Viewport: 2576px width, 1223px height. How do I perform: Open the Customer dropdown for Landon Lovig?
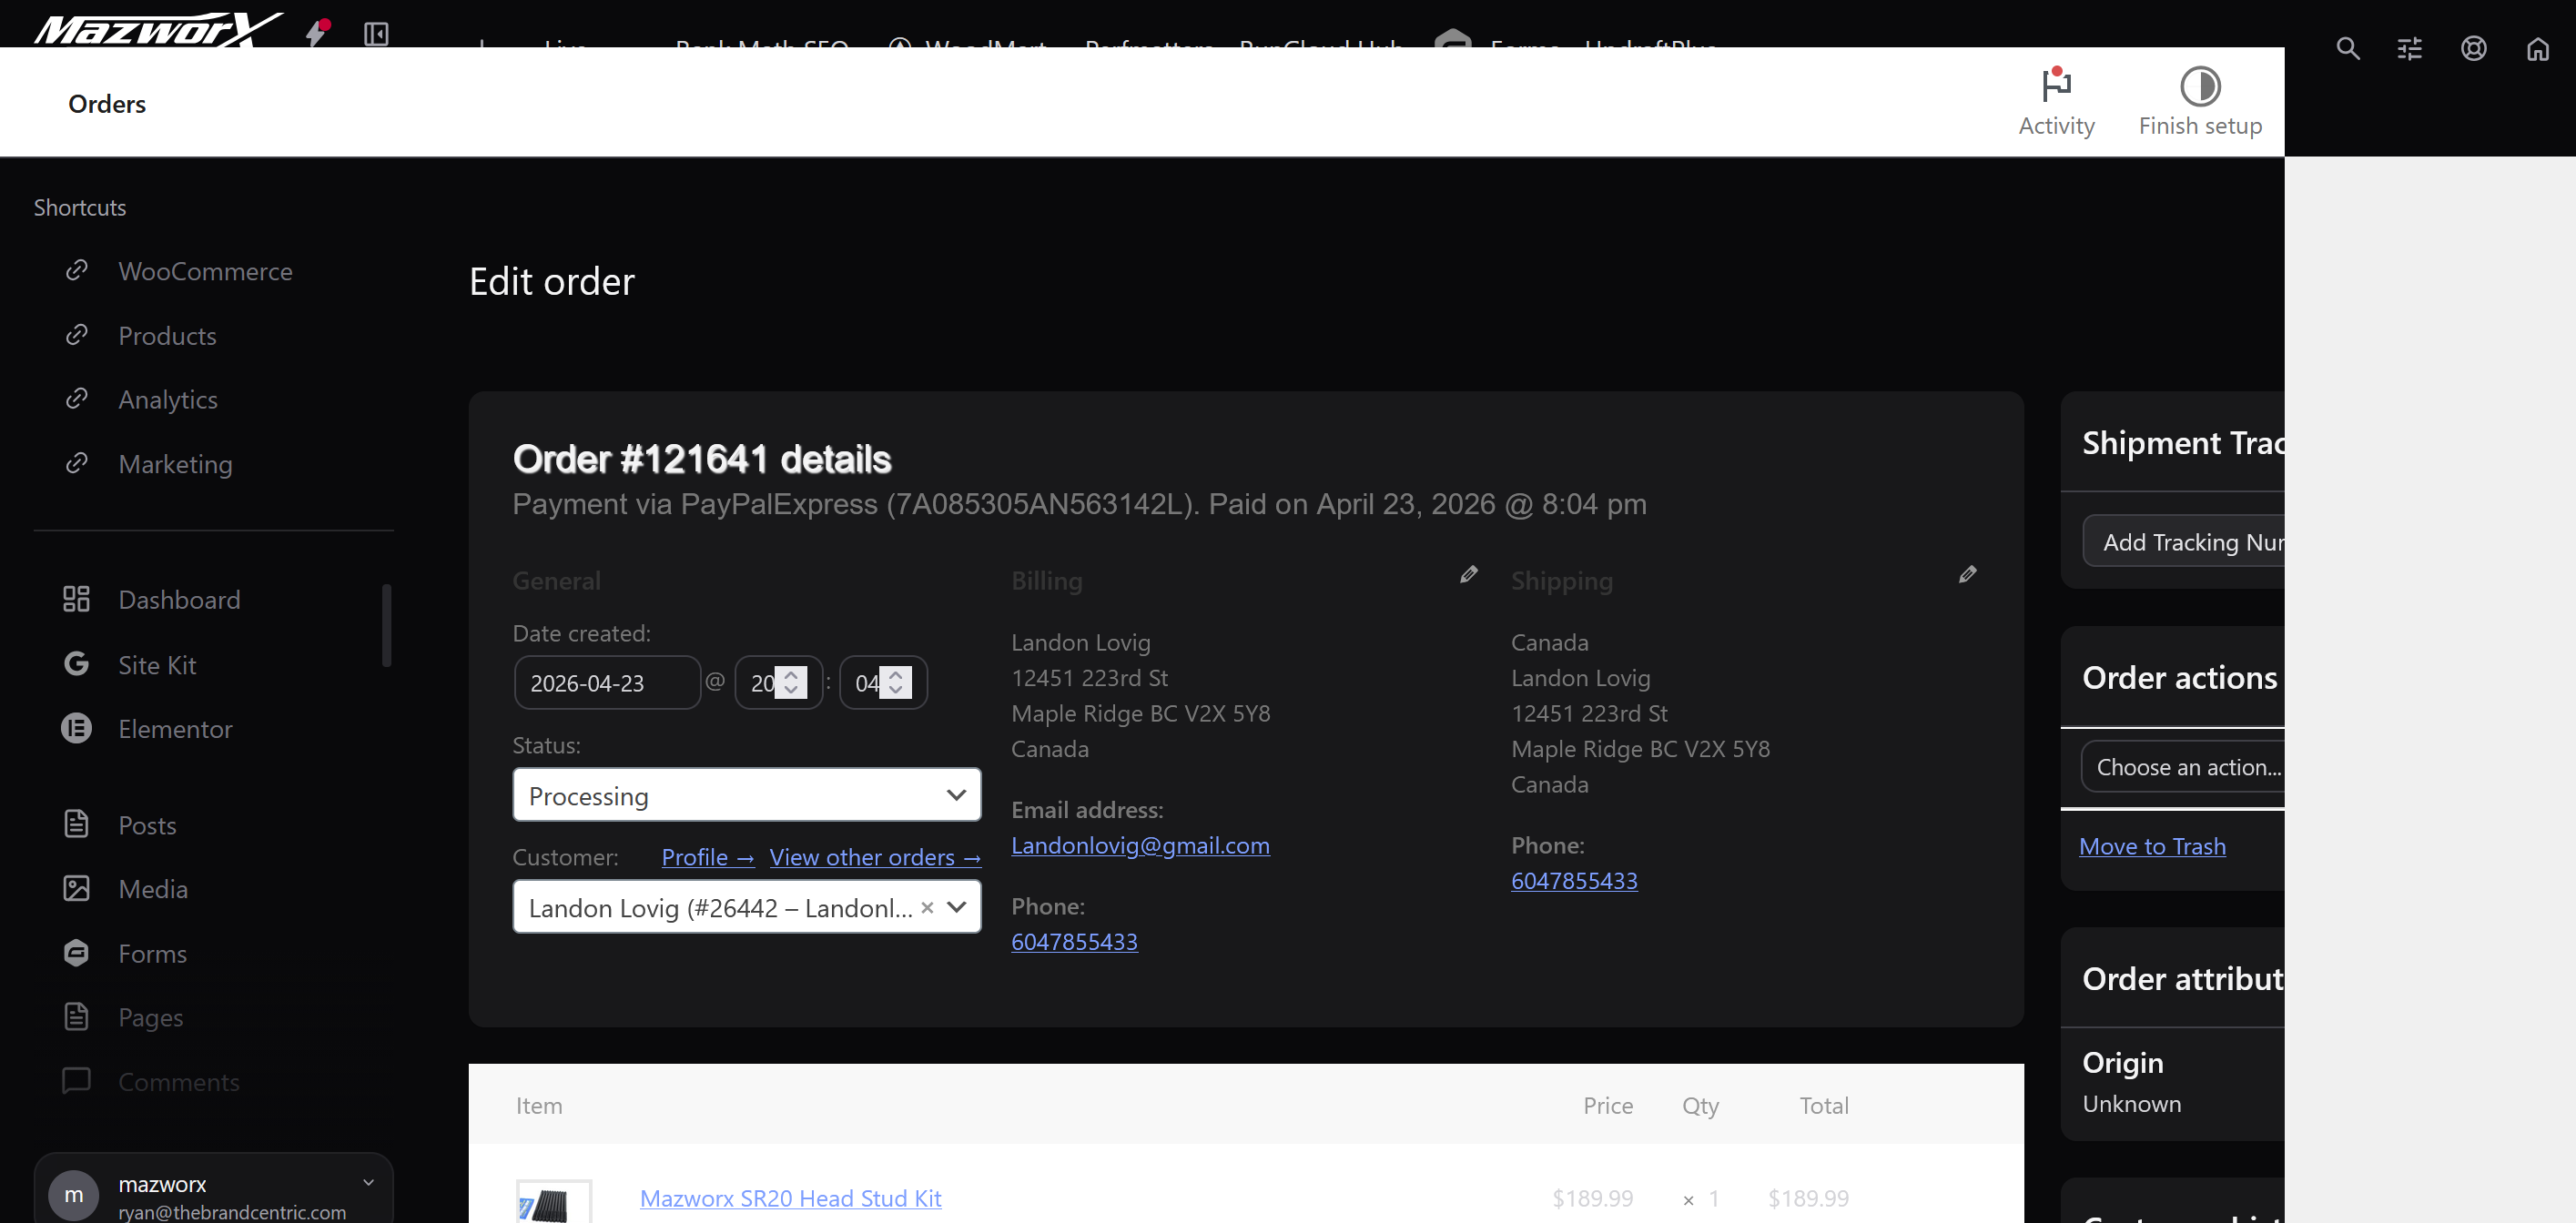click(x=746, y=907)
